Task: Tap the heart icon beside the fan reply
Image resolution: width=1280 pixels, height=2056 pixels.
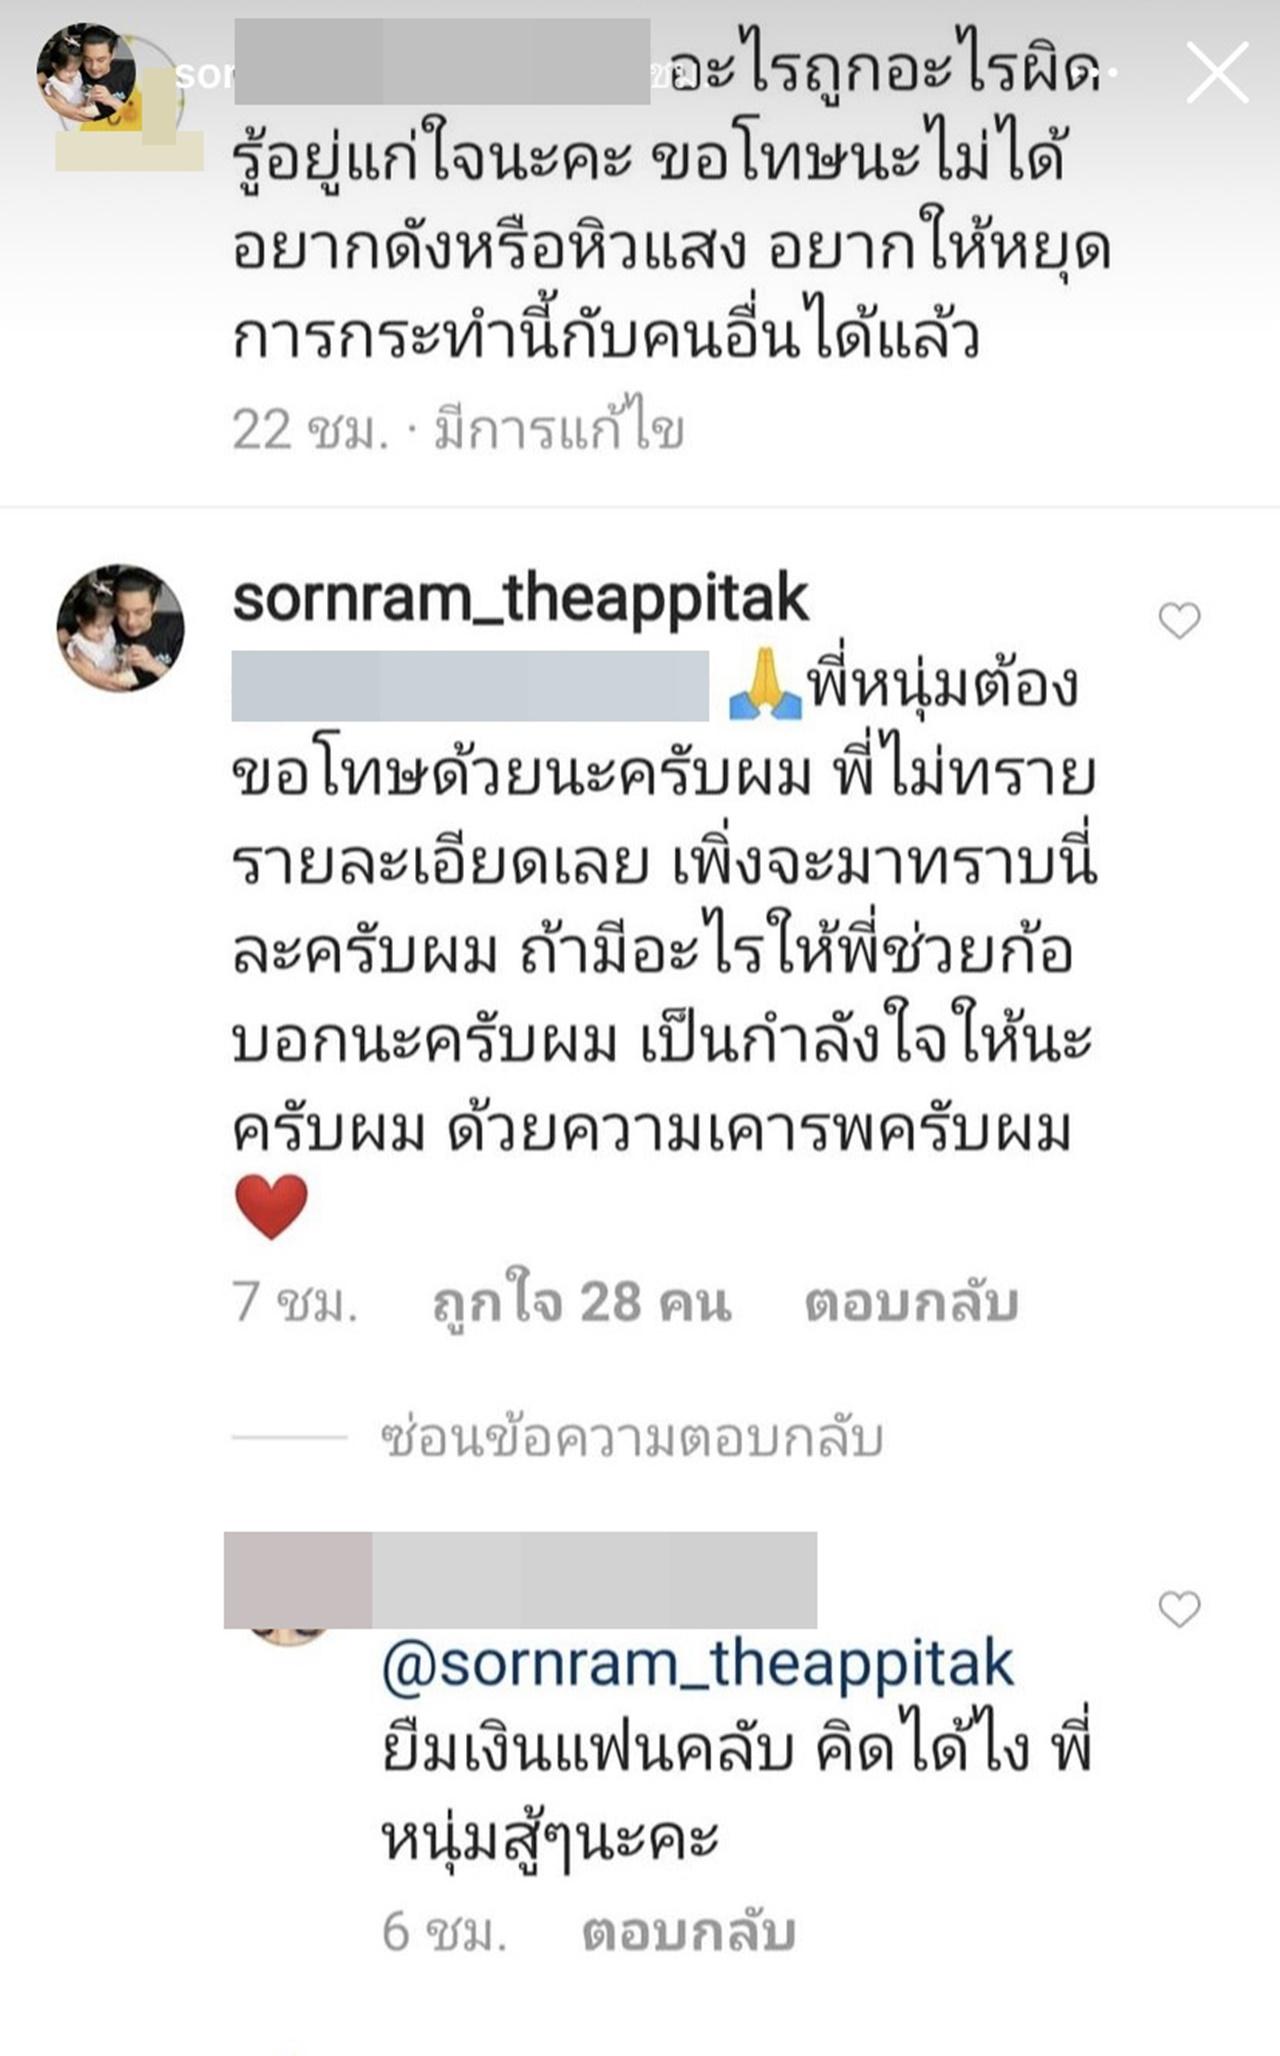Action: (x=1179, y=1609)
